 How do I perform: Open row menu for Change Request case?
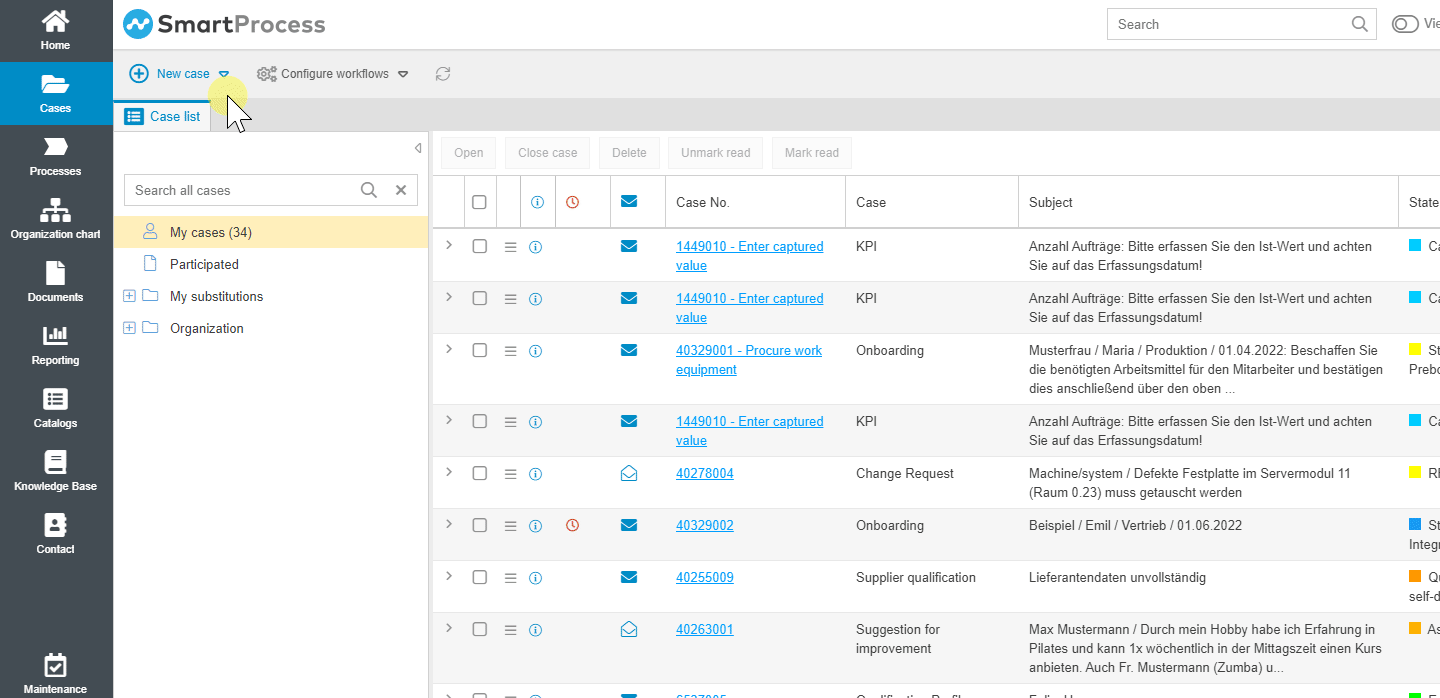pyautogui.click(x=510, y=474)
